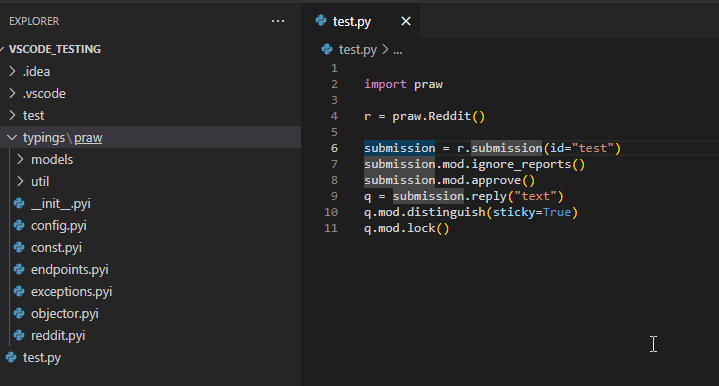Screen dimensions: 719x386
Task: Click the underlined praw folder name
Action: [88, 138]
